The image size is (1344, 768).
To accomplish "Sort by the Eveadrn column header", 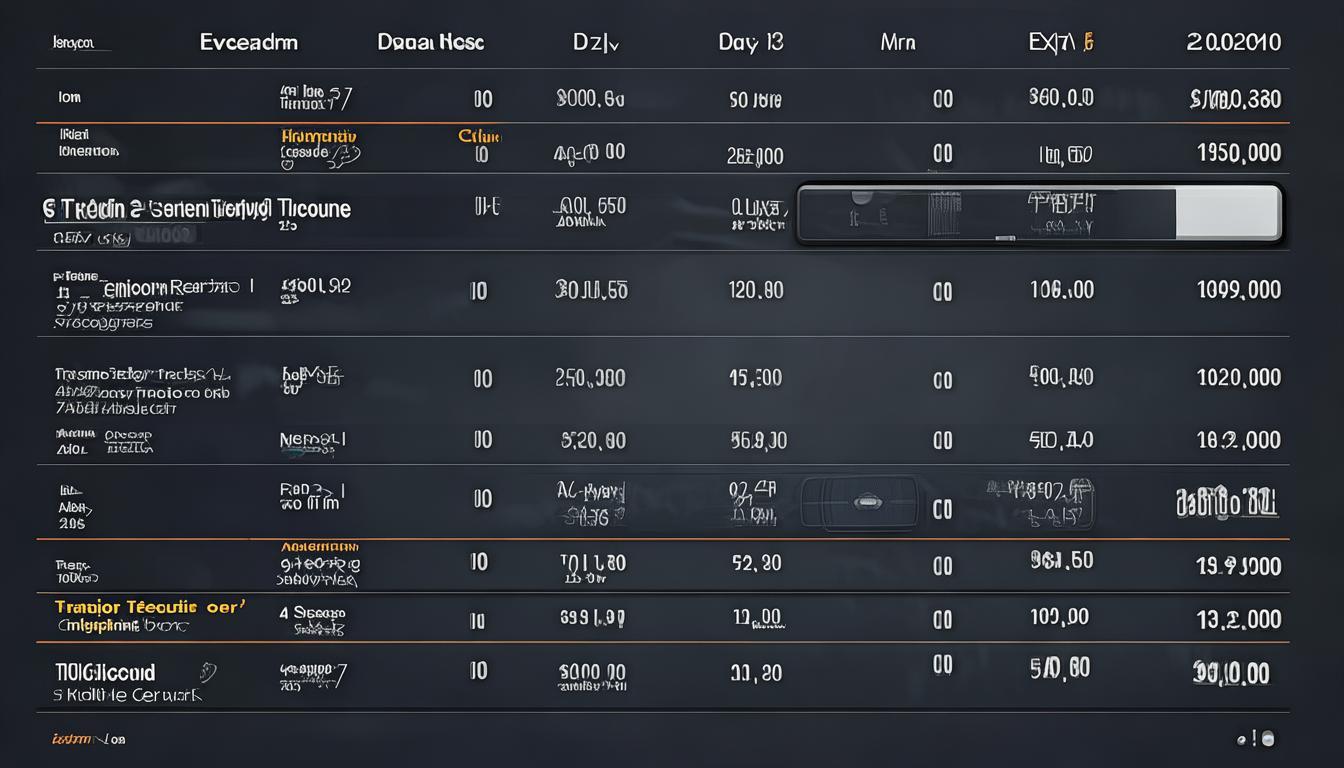I will (248, 43).
